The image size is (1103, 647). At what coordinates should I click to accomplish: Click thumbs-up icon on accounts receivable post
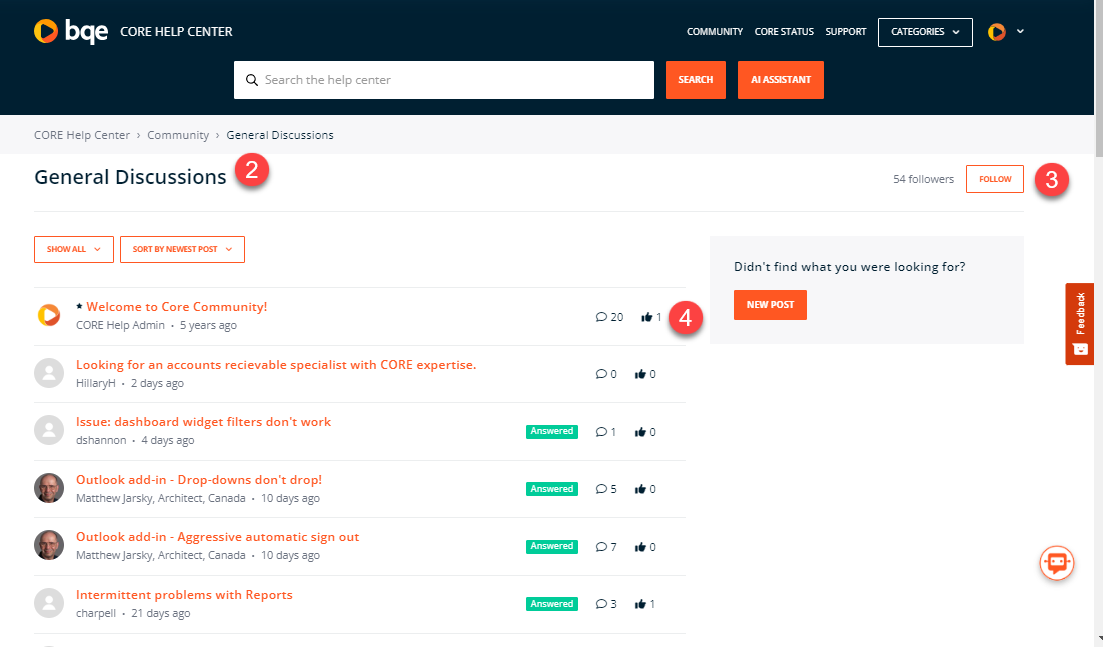[640, 374]
